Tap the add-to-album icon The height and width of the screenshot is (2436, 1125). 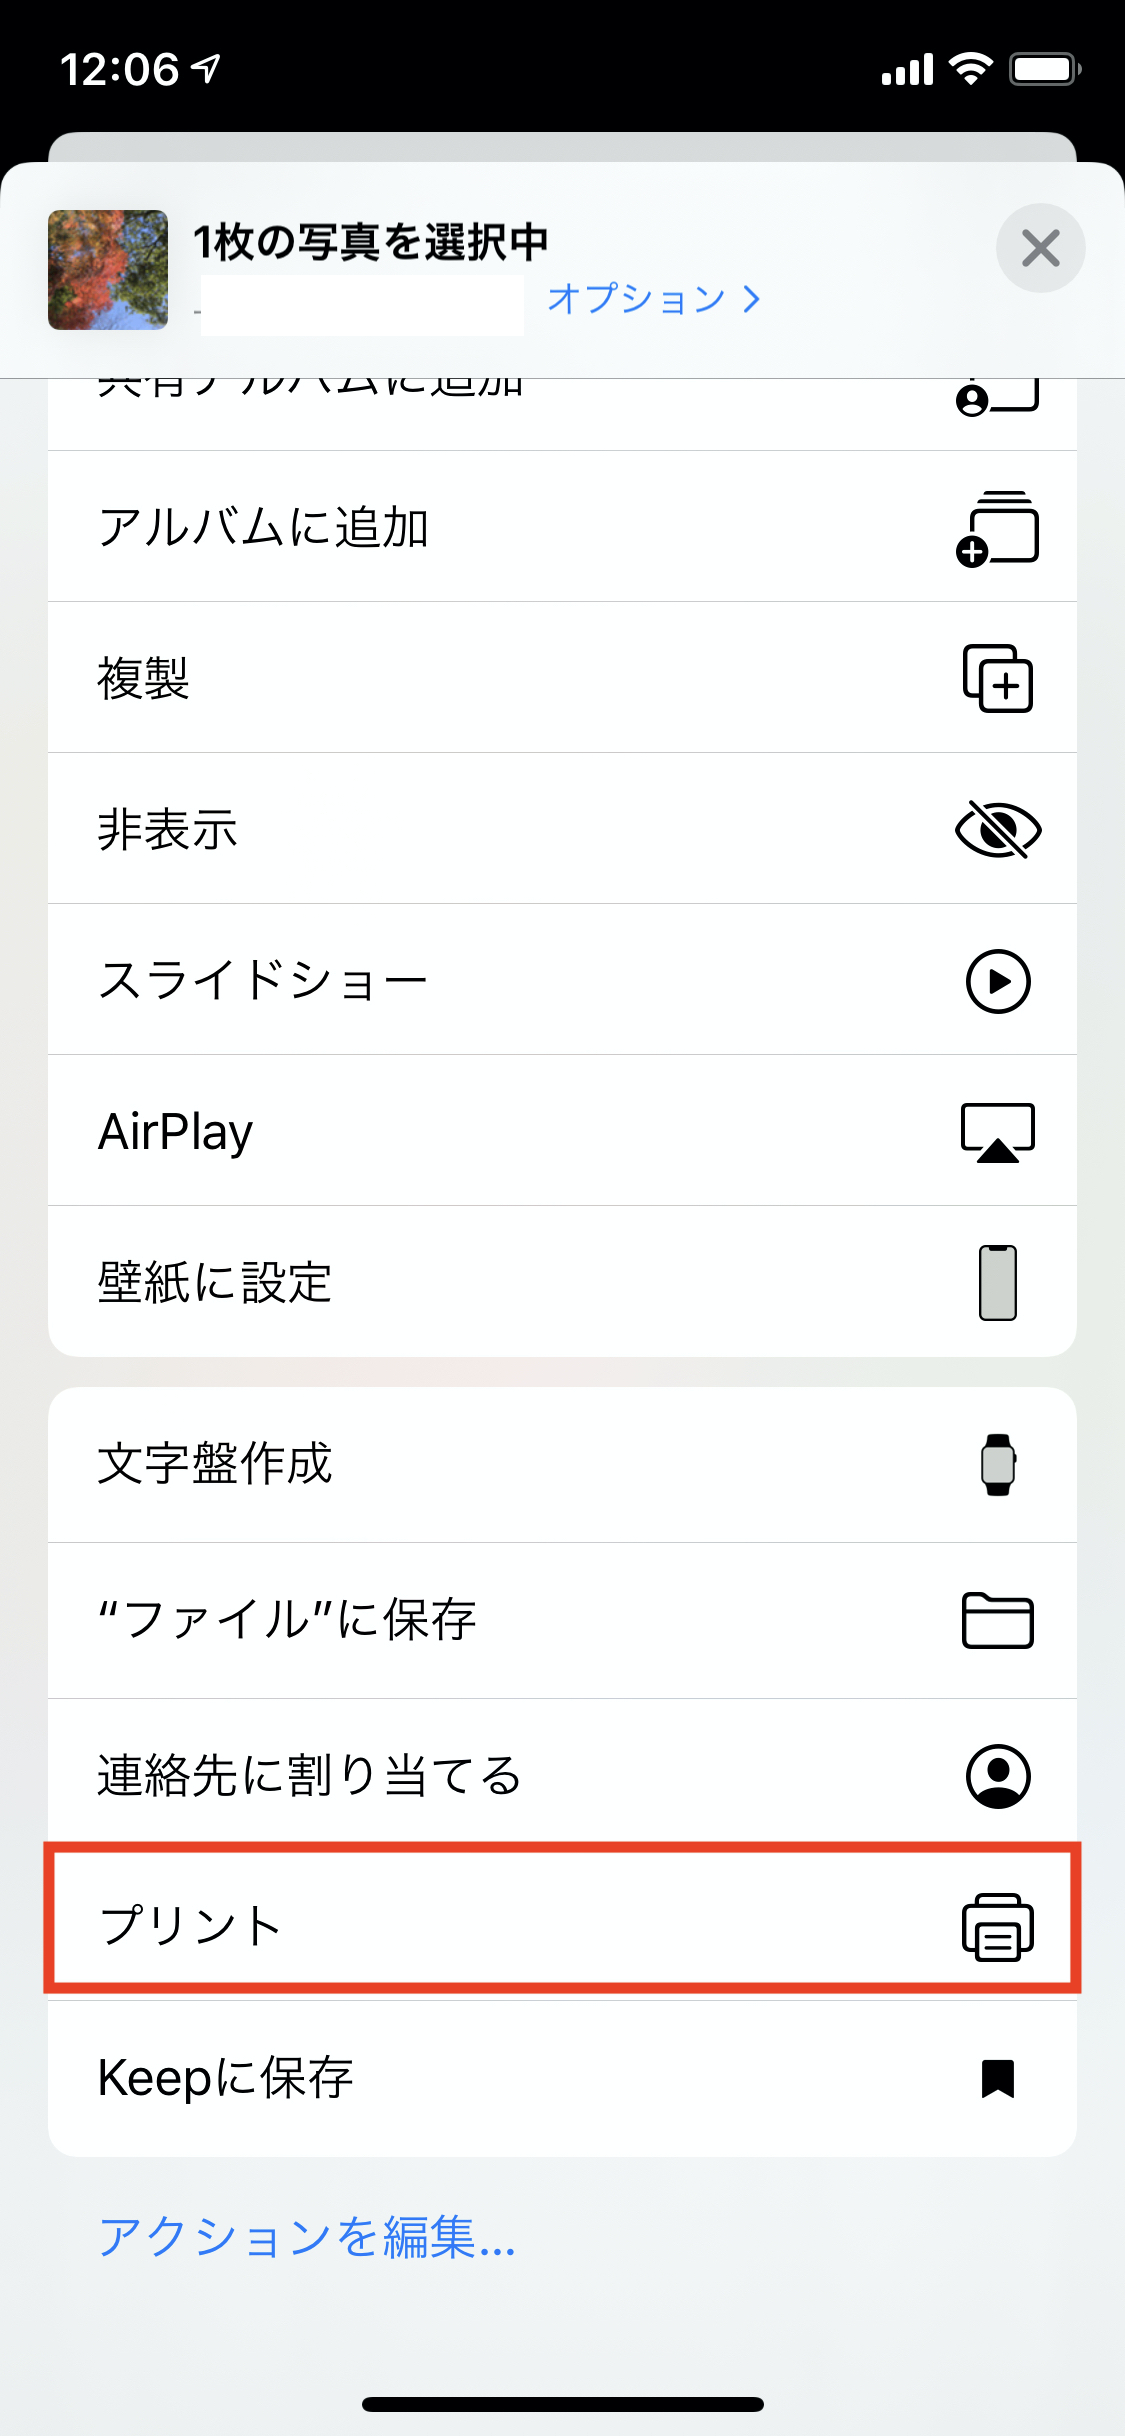(997, 528)
